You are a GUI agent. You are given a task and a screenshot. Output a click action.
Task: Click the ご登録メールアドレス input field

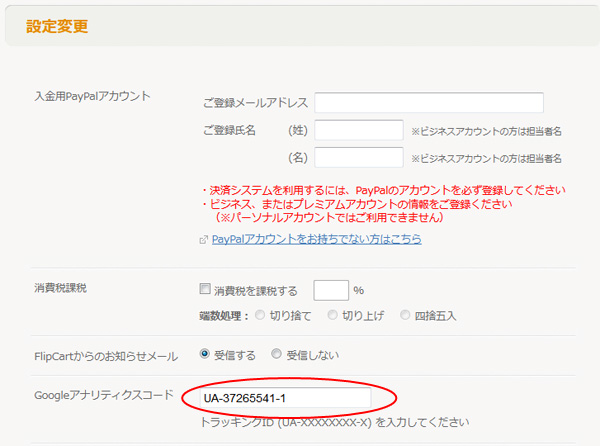point(429,103)
